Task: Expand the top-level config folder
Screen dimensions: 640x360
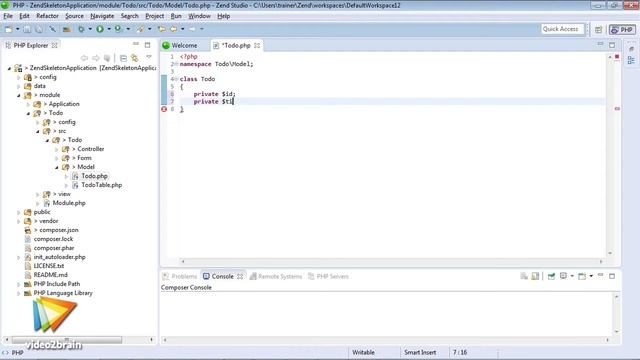Action: click(19, 77)
